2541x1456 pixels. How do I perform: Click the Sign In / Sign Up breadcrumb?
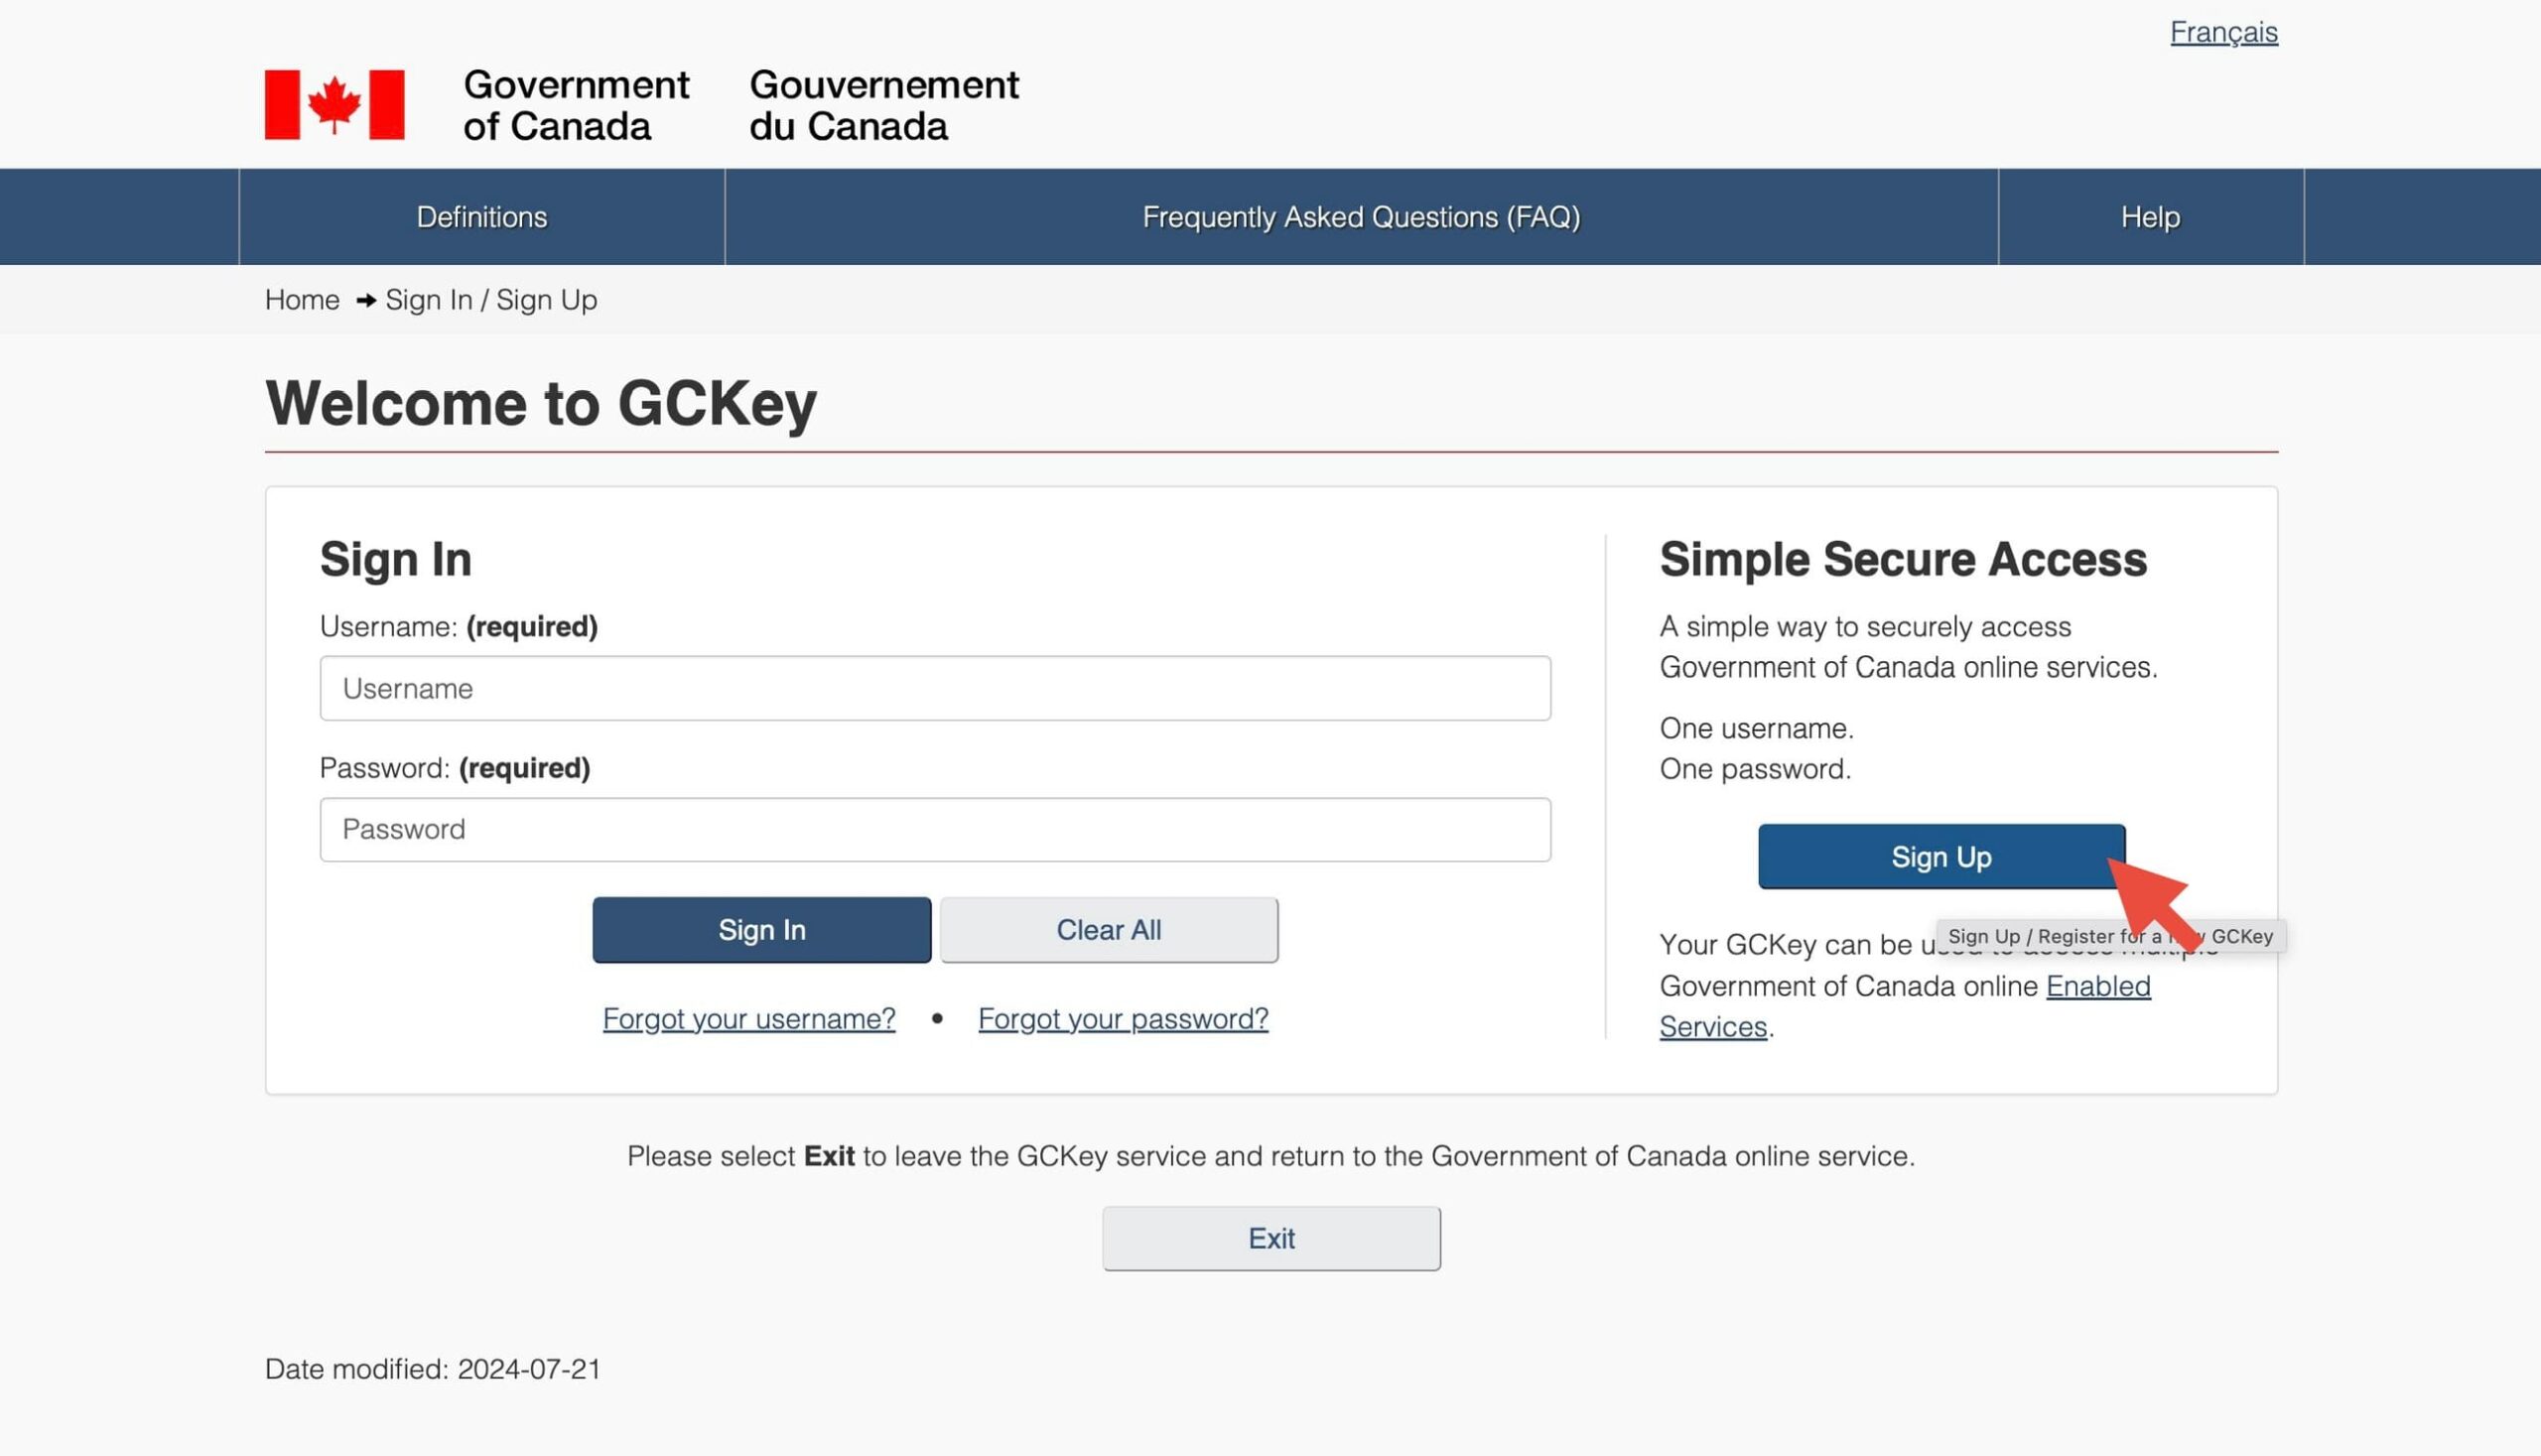[x=491, y=300]
